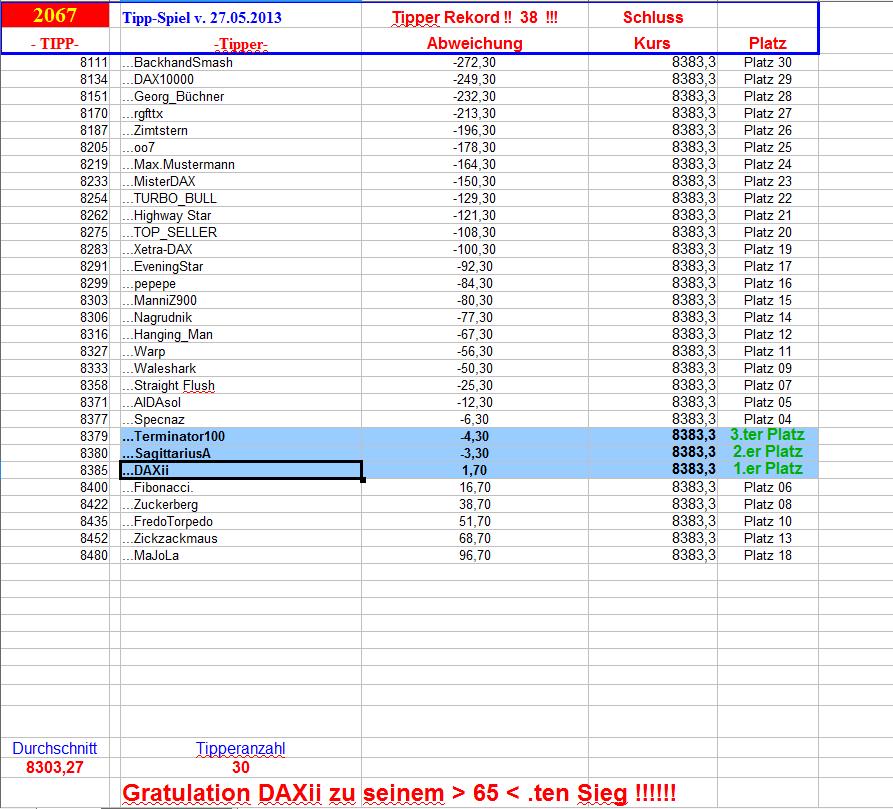Screen dimensions: 893x809
Task: Click the "...SagittariusA" second place cell
Action: pos(165,452)
